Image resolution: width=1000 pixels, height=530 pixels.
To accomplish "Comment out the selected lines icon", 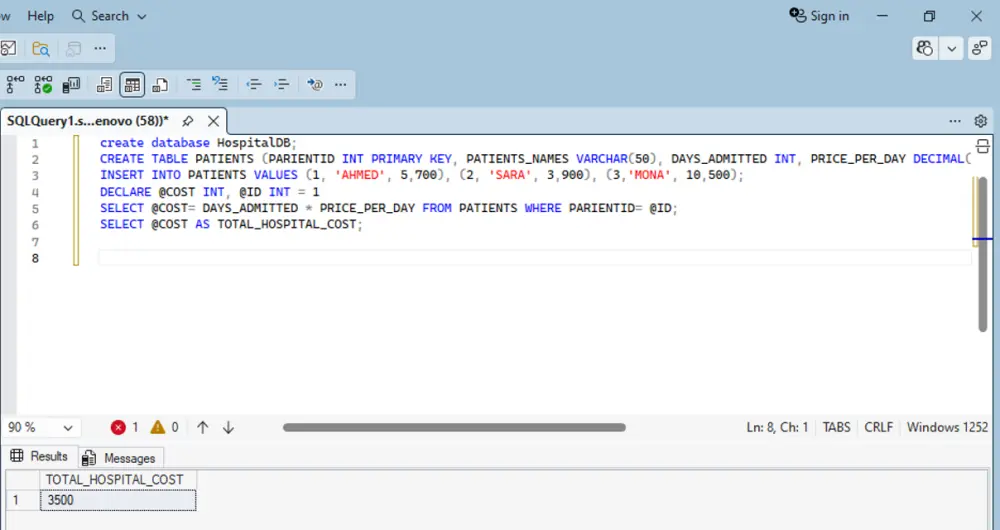I will (x=193, y=84).
